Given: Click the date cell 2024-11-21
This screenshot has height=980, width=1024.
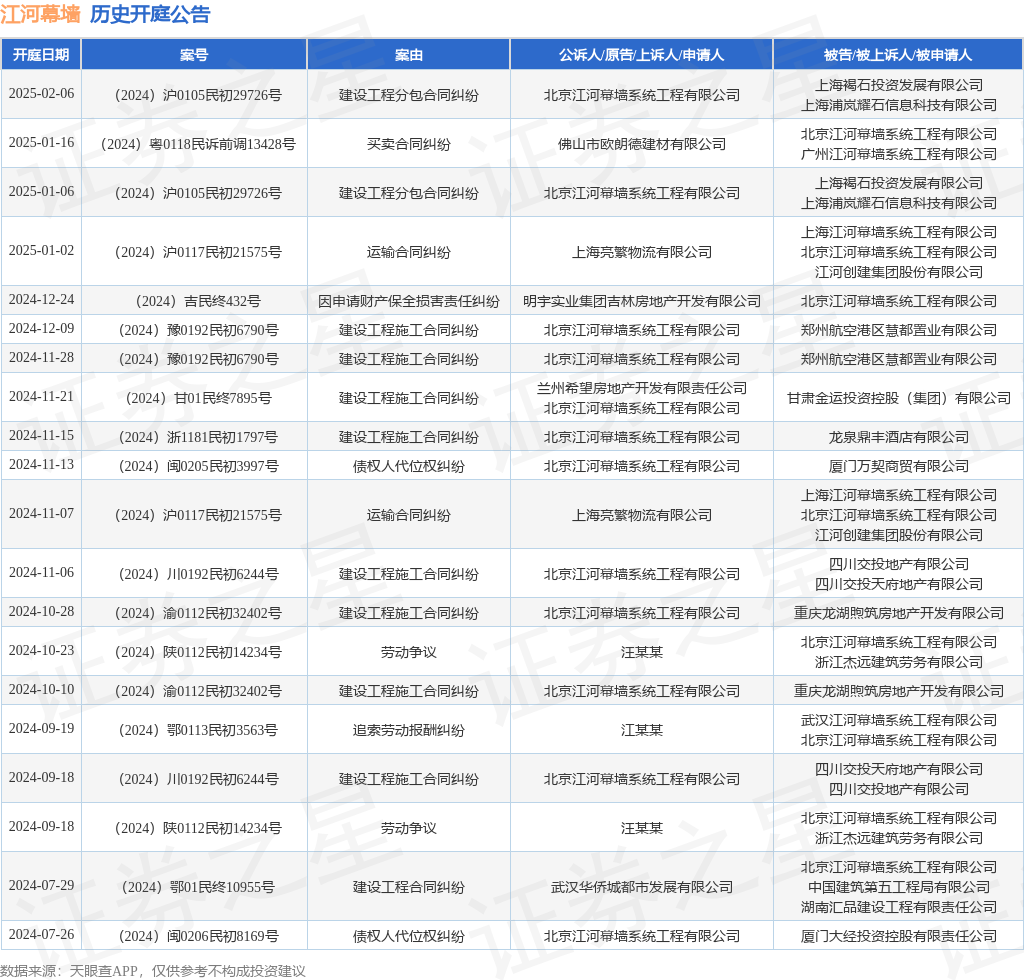Looking at the screenshot, I should (x=41, y=396).
